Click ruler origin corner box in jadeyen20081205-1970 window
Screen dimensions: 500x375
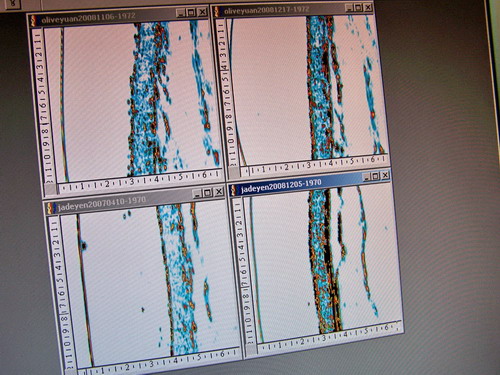coord(251,350)
